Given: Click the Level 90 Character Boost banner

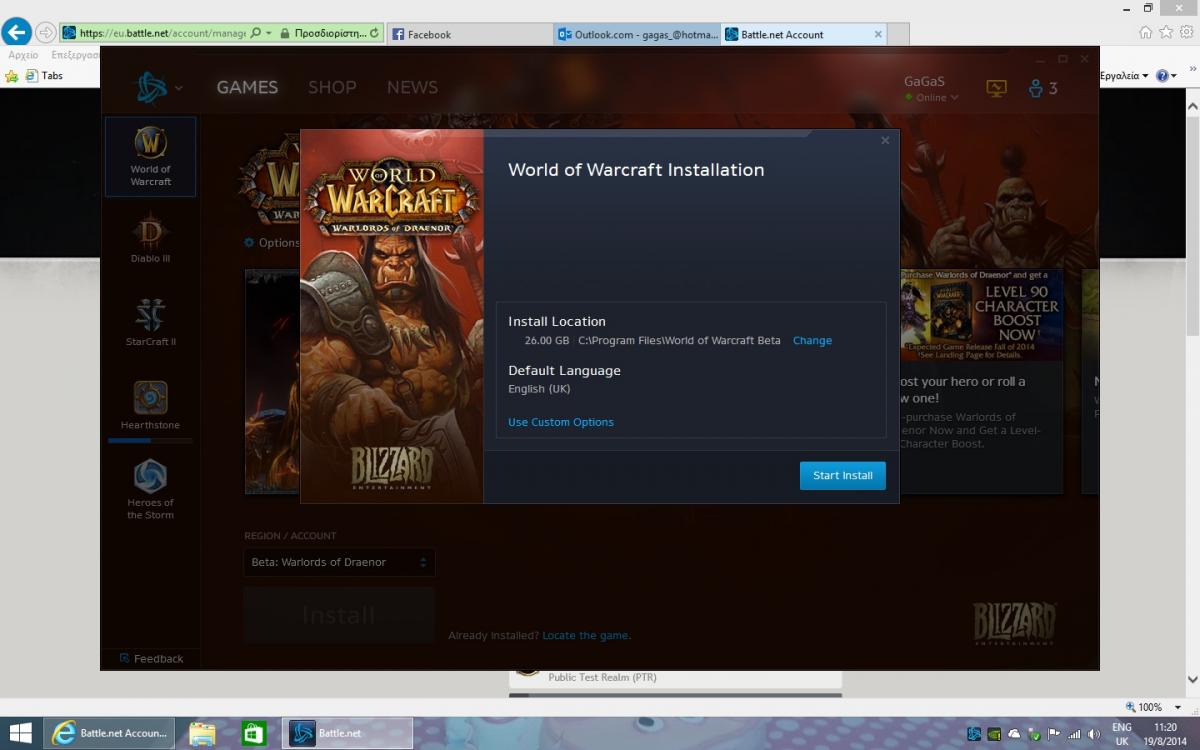Looking at the screenshot, I should pos(981,315).
